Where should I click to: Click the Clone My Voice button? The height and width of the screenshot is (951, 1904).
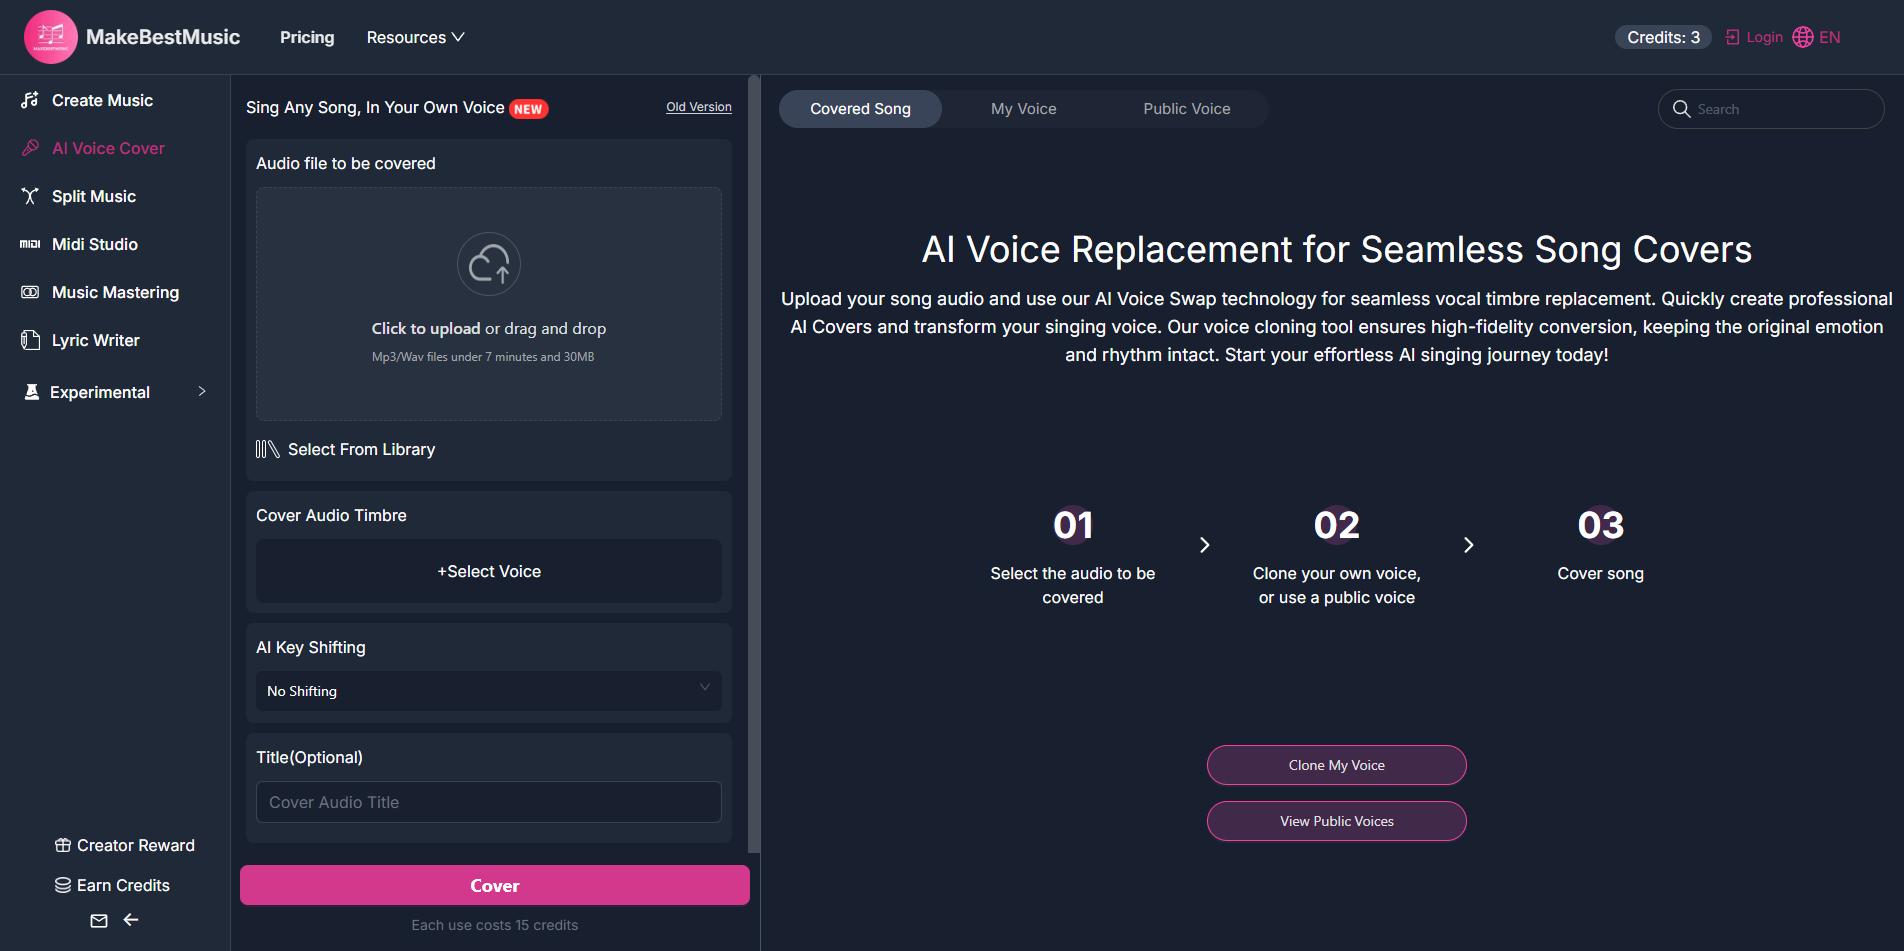(1336, 765)
